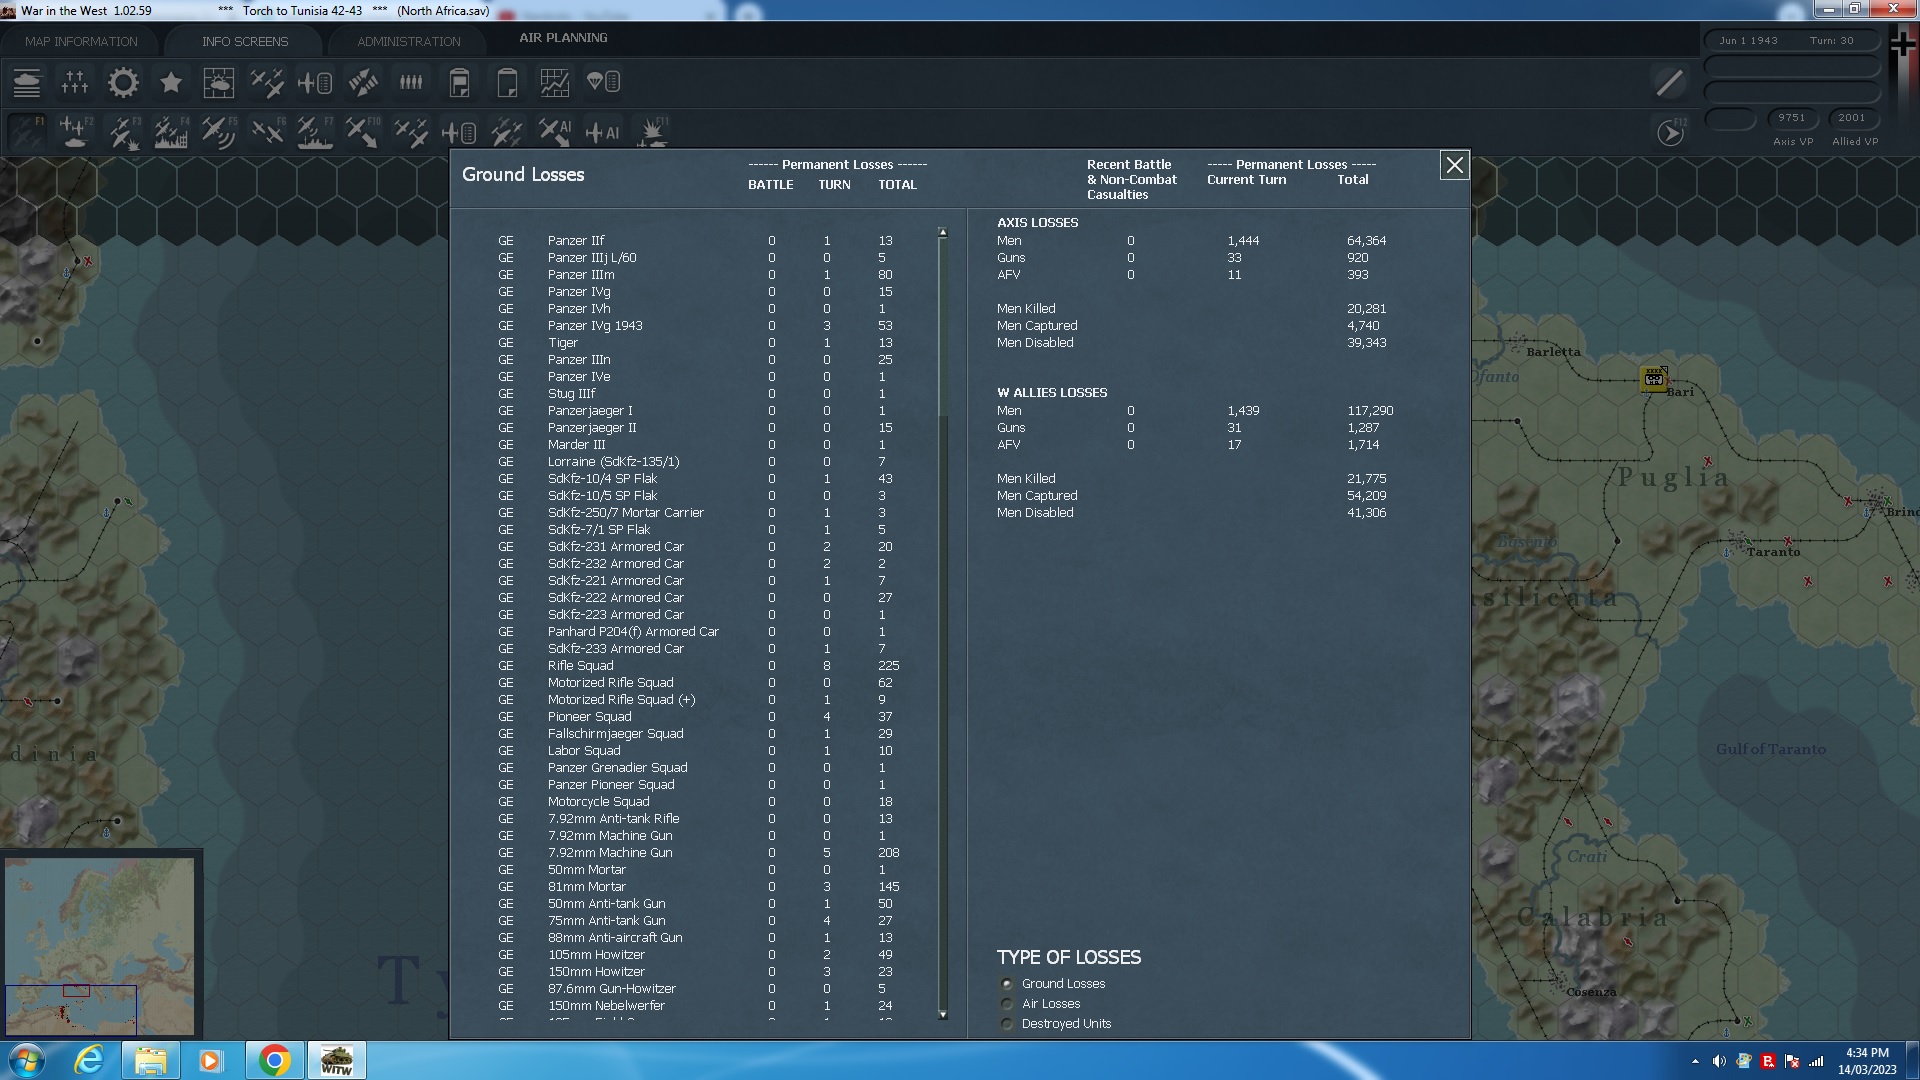Viewport: 1920px width, 1080px height.
Task: Click the star victory points icon
Action: [171, 83]
